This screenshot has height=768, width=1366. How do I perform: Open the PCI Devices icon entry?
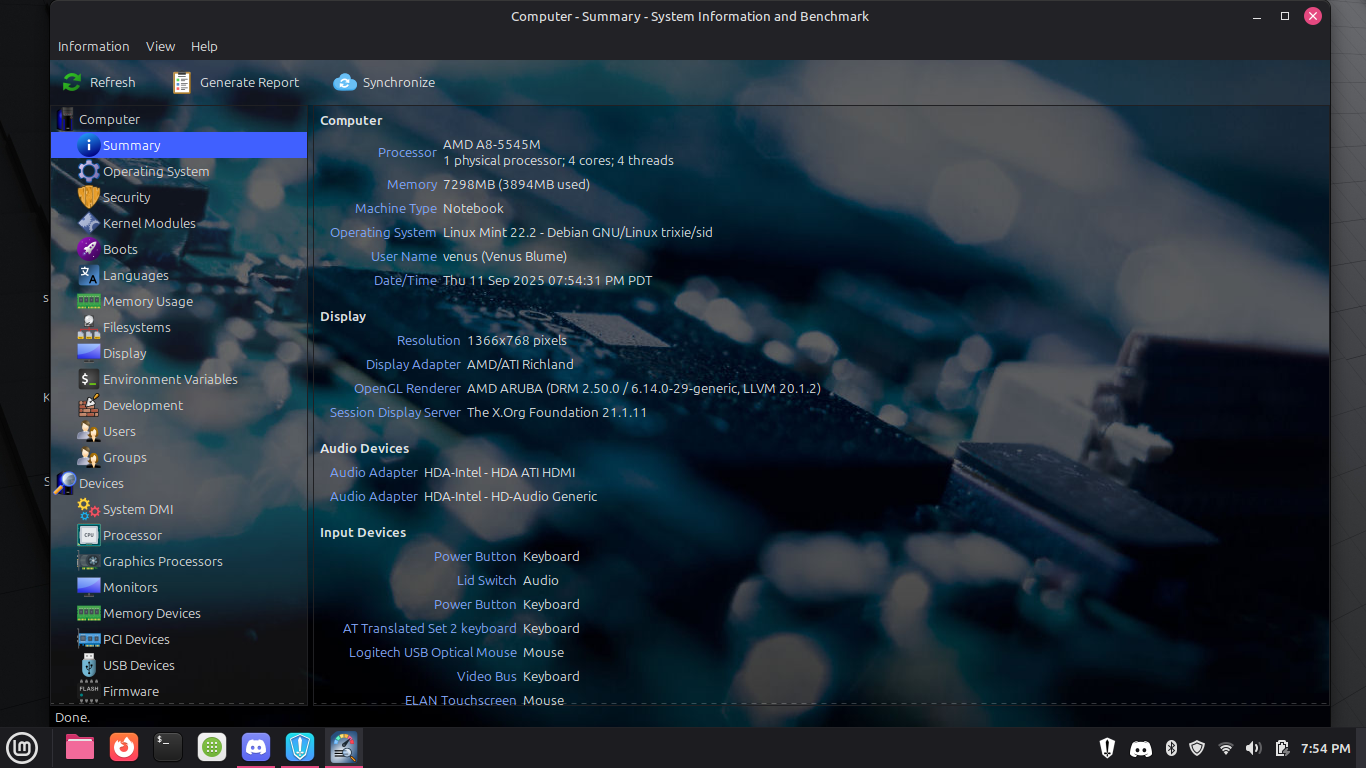pos(89,639)
